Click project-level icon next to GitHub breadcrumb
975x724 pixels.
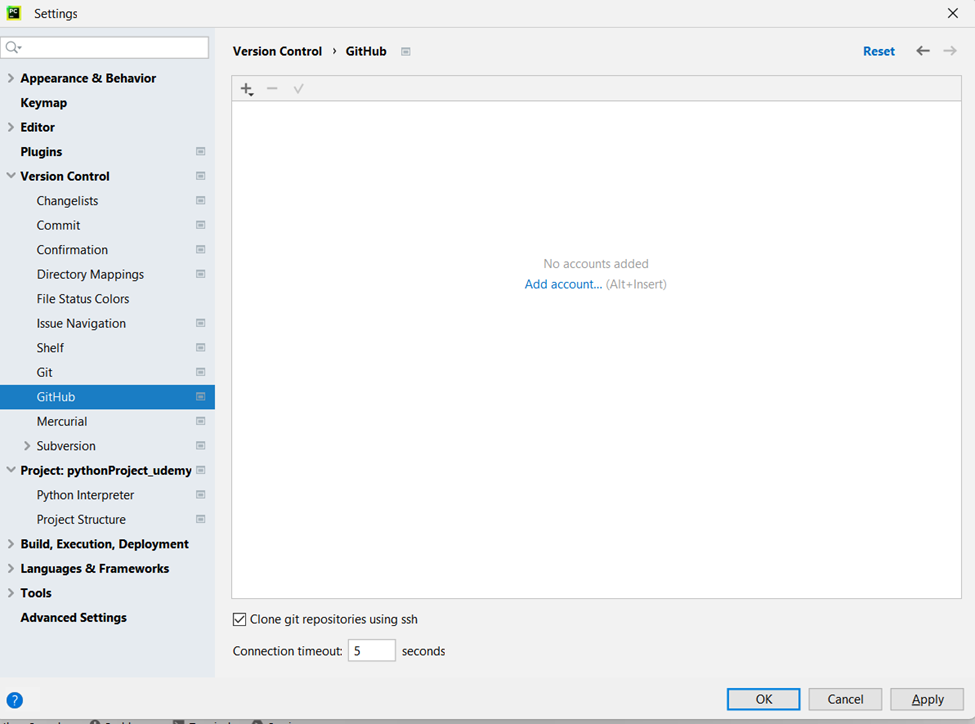click(405, 52)
